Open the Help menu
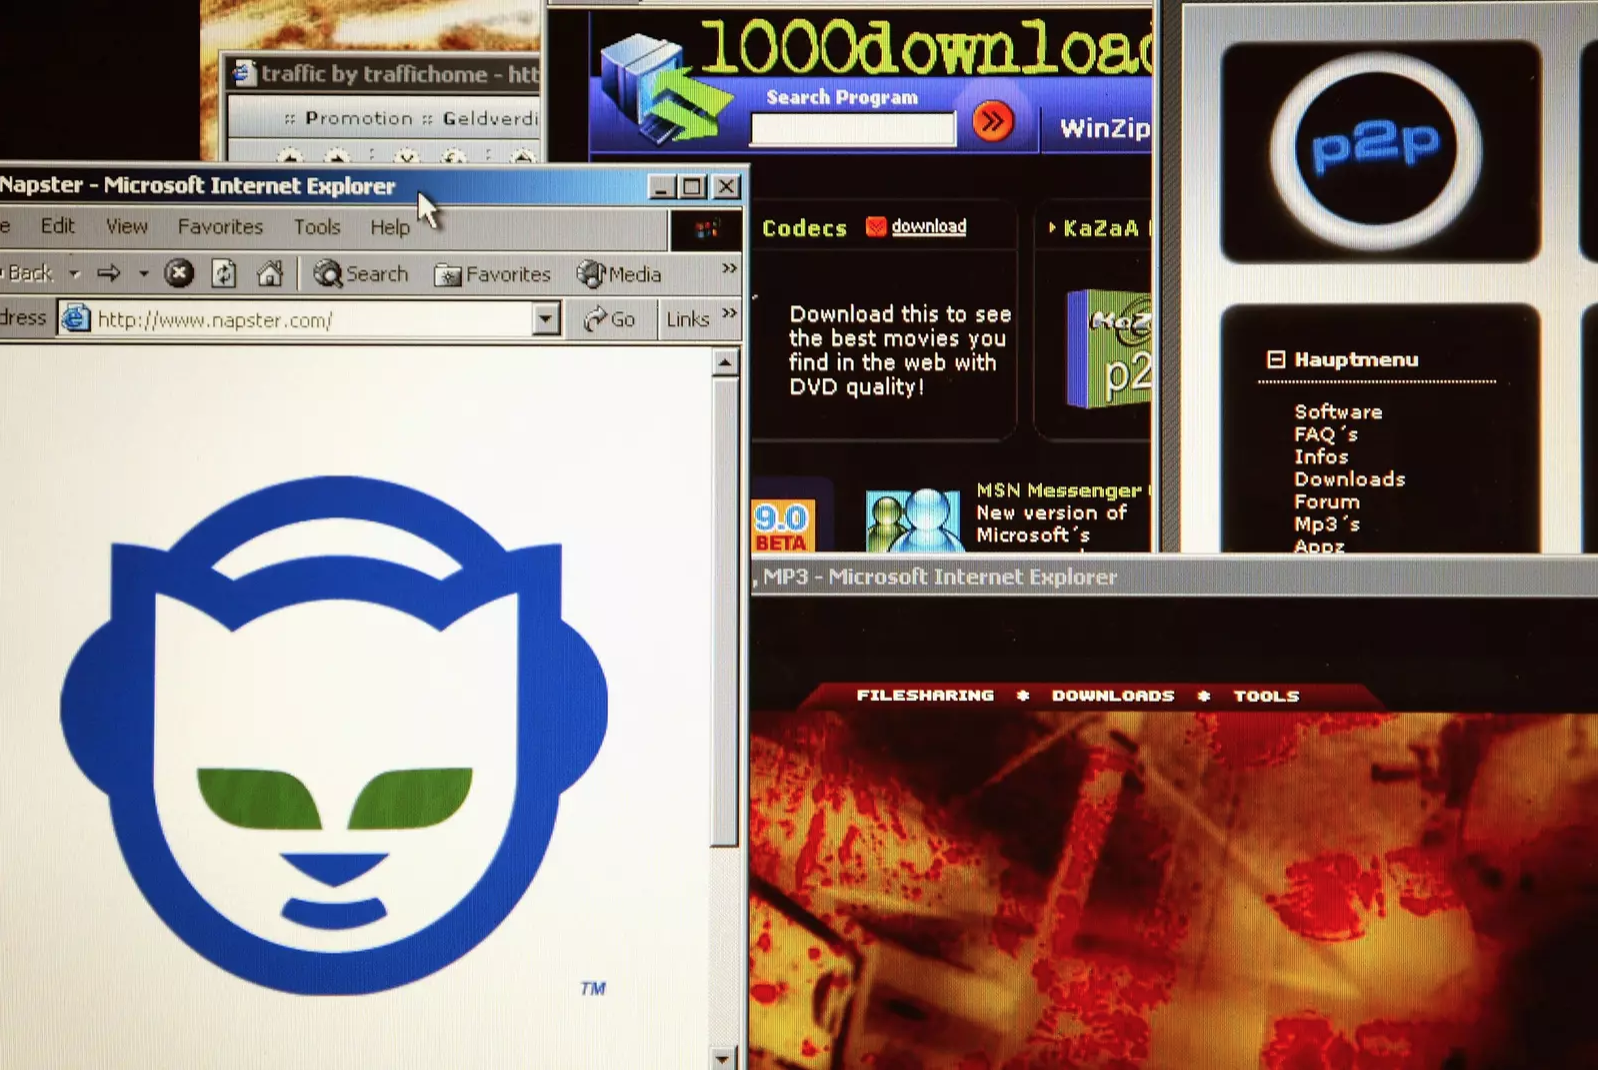This screenshot has width=1598, height=1070. [390, 227]
